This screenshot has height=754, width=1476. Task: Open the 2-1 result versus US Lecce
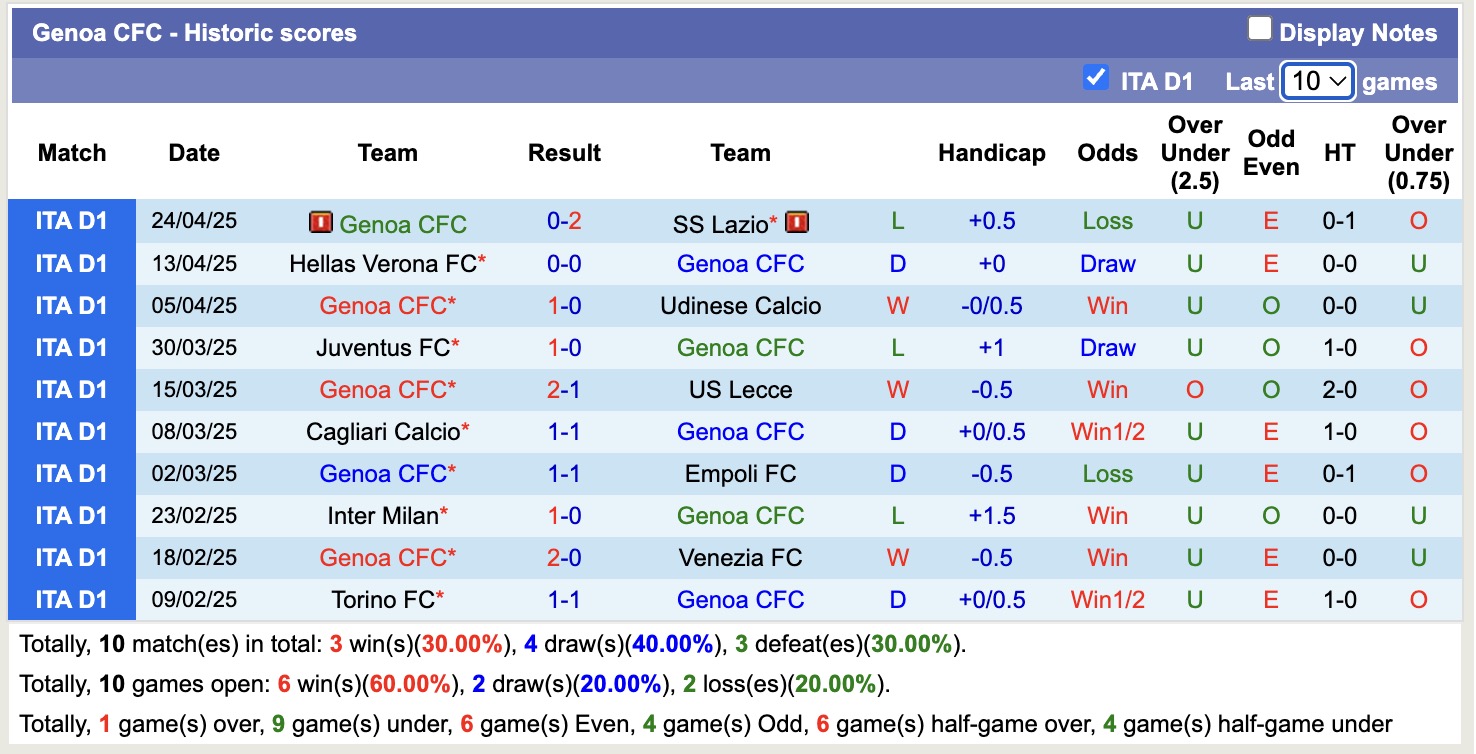click(564, 390)
